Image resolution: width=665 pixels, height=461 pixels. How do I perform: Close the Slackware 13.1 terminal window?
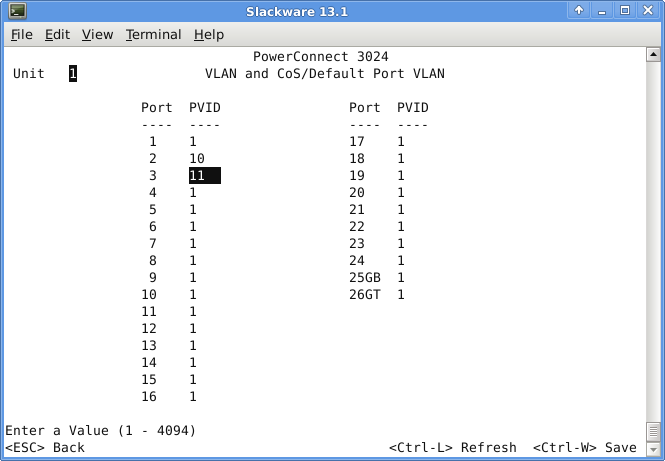[649, 11]
